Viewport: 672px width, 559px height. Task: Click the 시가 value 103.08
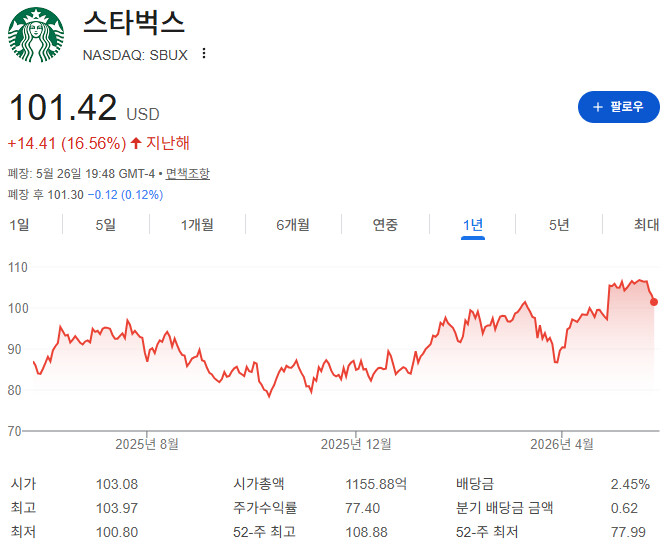click(117, 484)
